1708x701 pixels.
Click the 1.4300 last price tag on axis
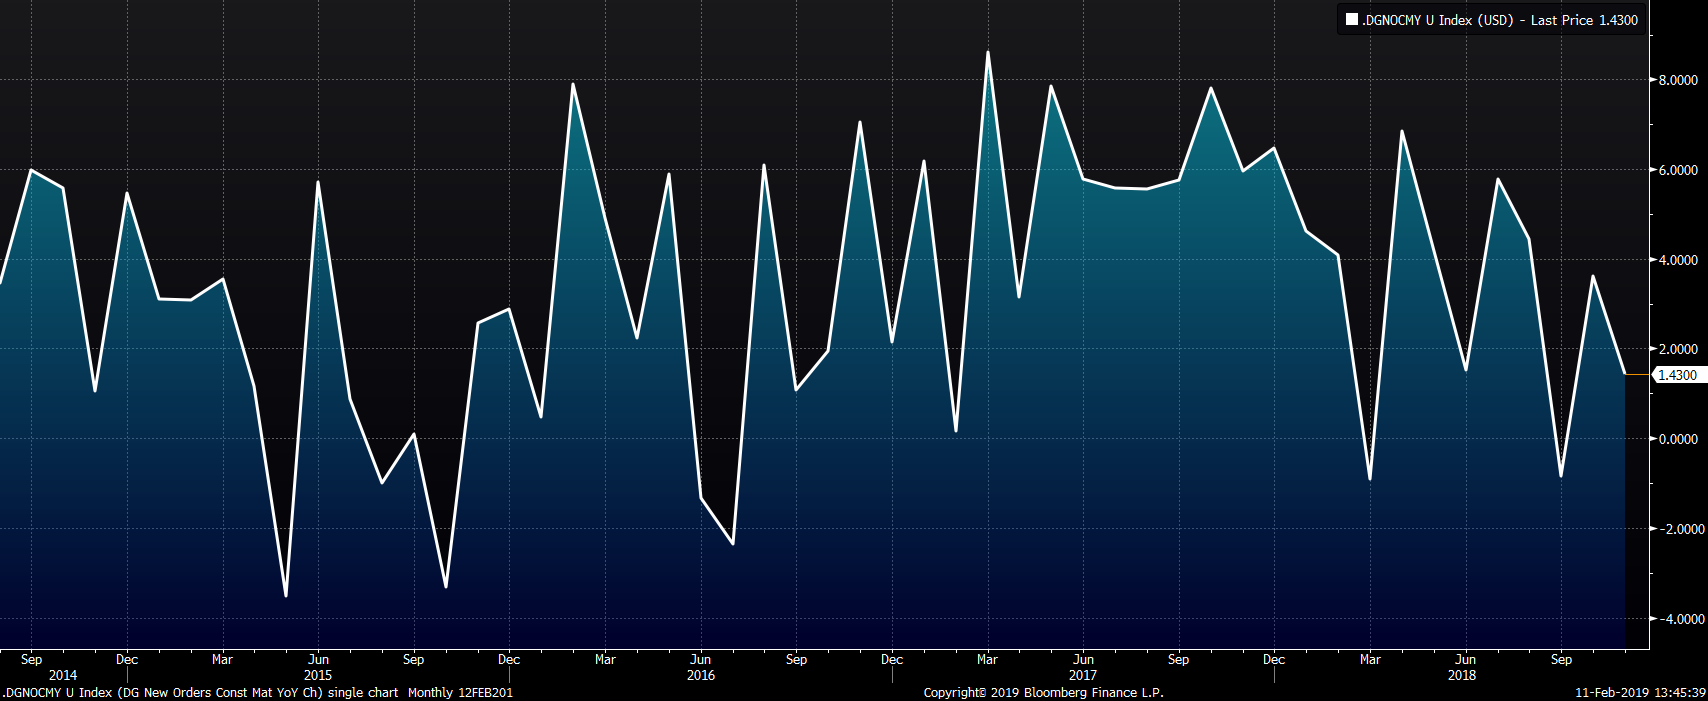tap(1677, 375)
